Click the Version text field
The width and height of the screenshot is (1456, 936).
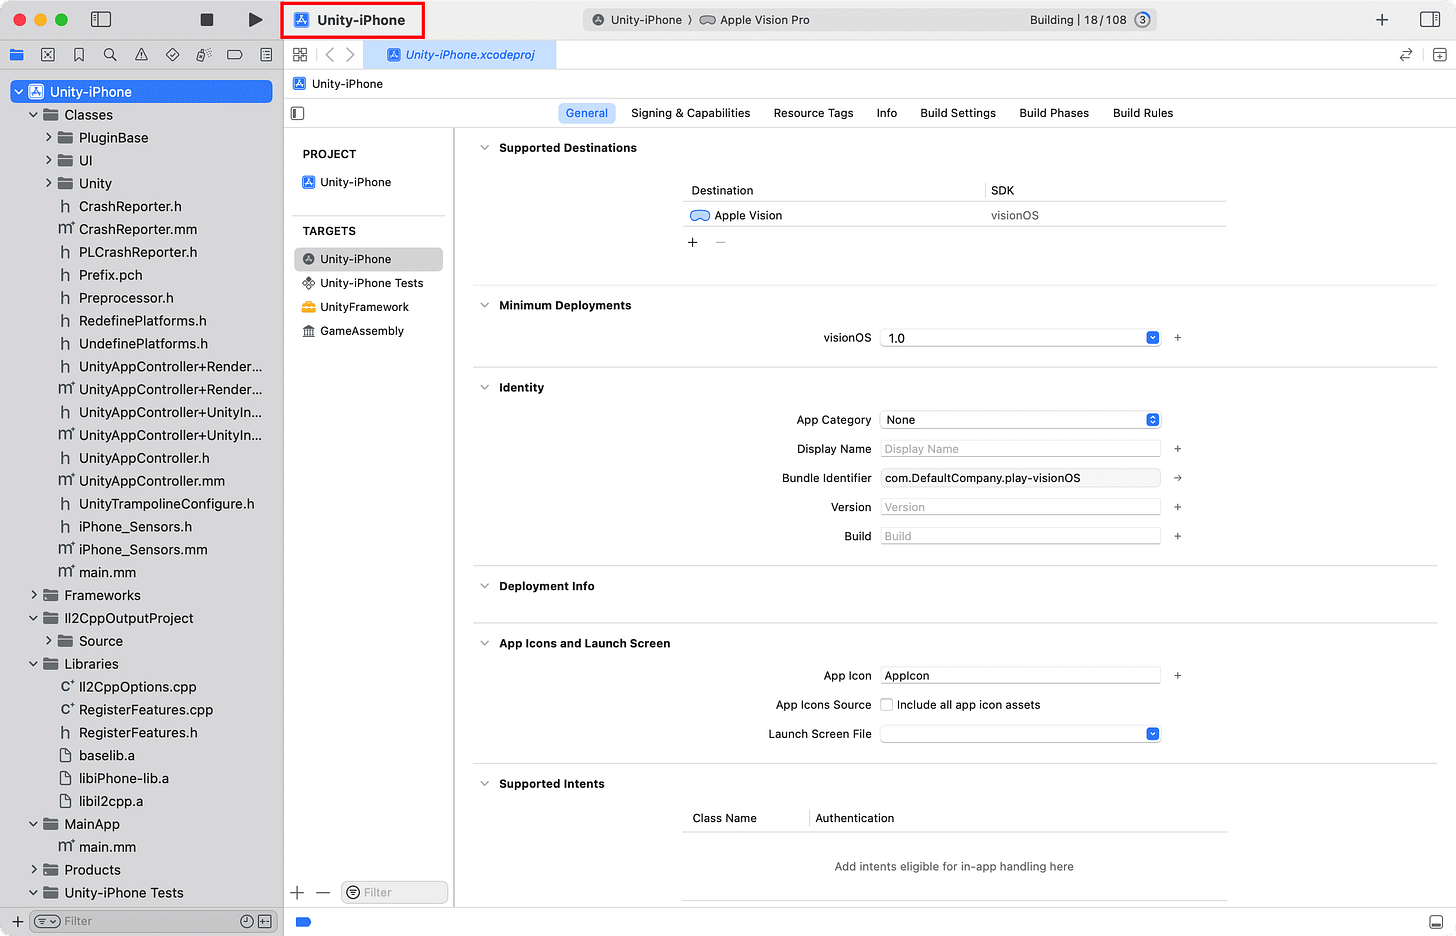click(1020, 507)
